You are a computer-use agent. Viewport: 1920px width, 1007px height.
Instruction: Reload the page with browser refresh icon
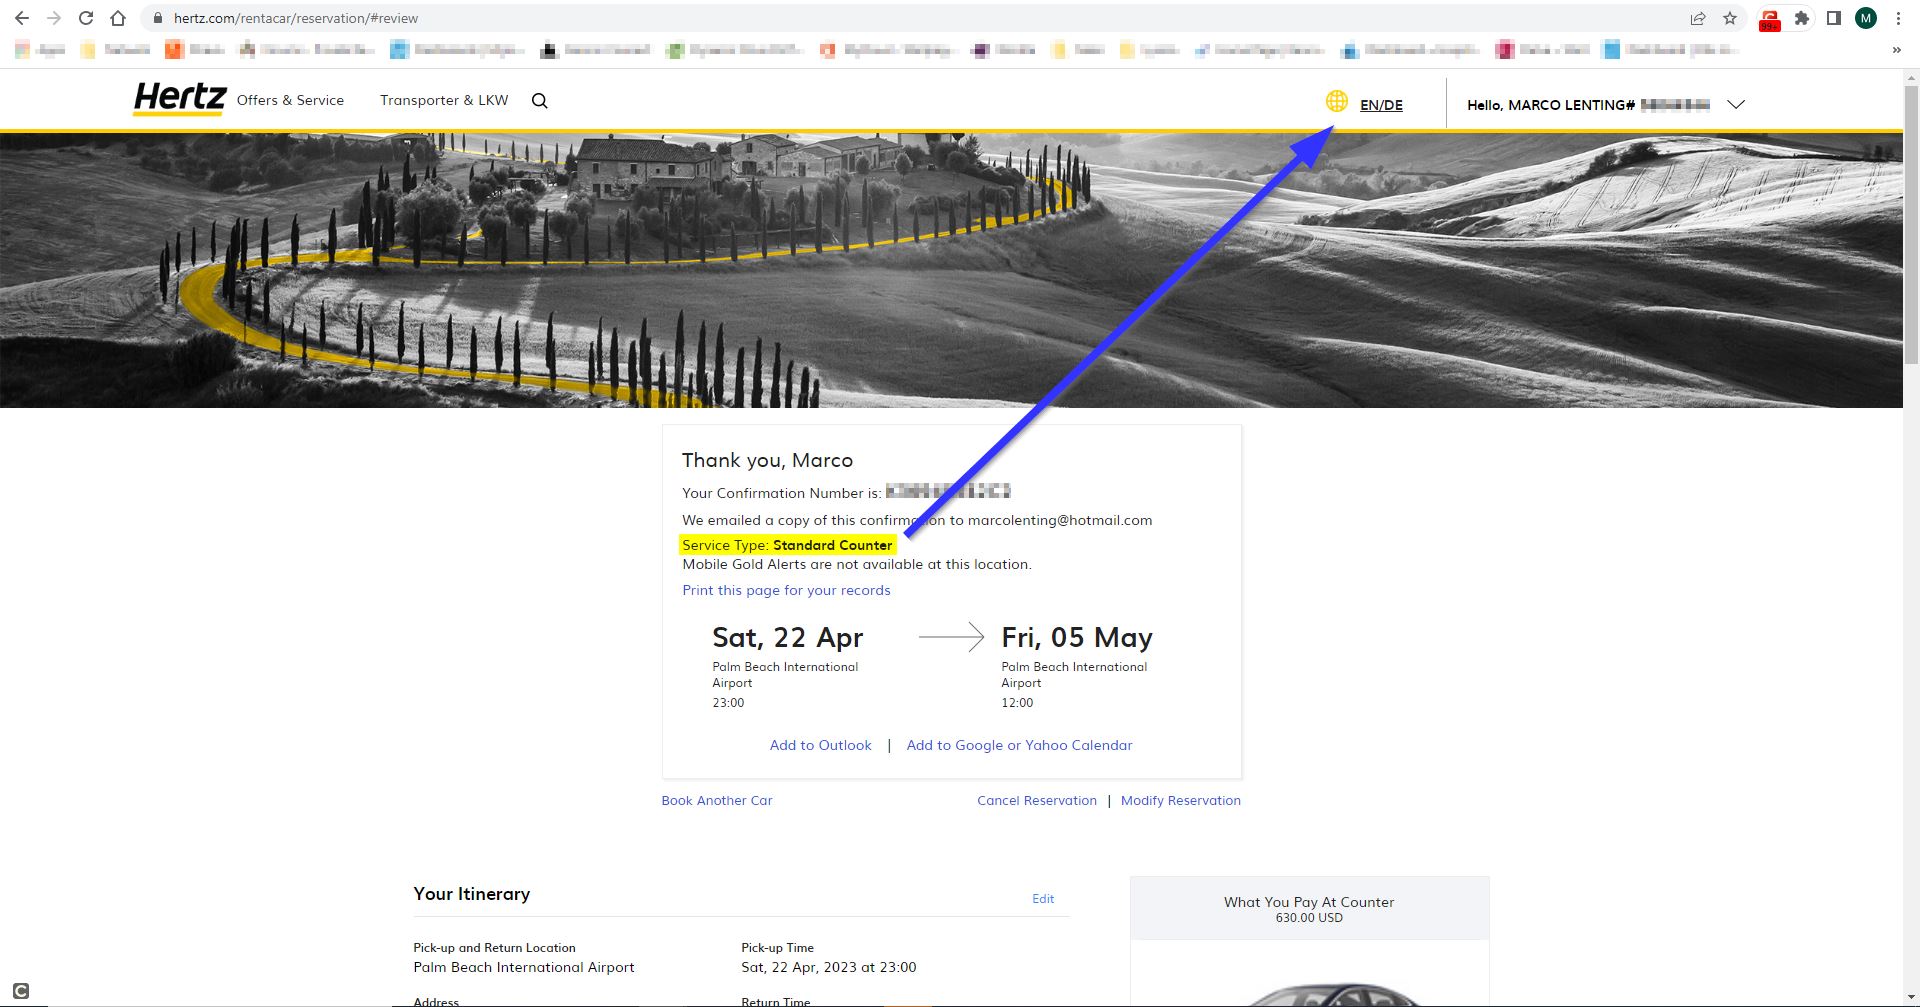coord(86,18)
